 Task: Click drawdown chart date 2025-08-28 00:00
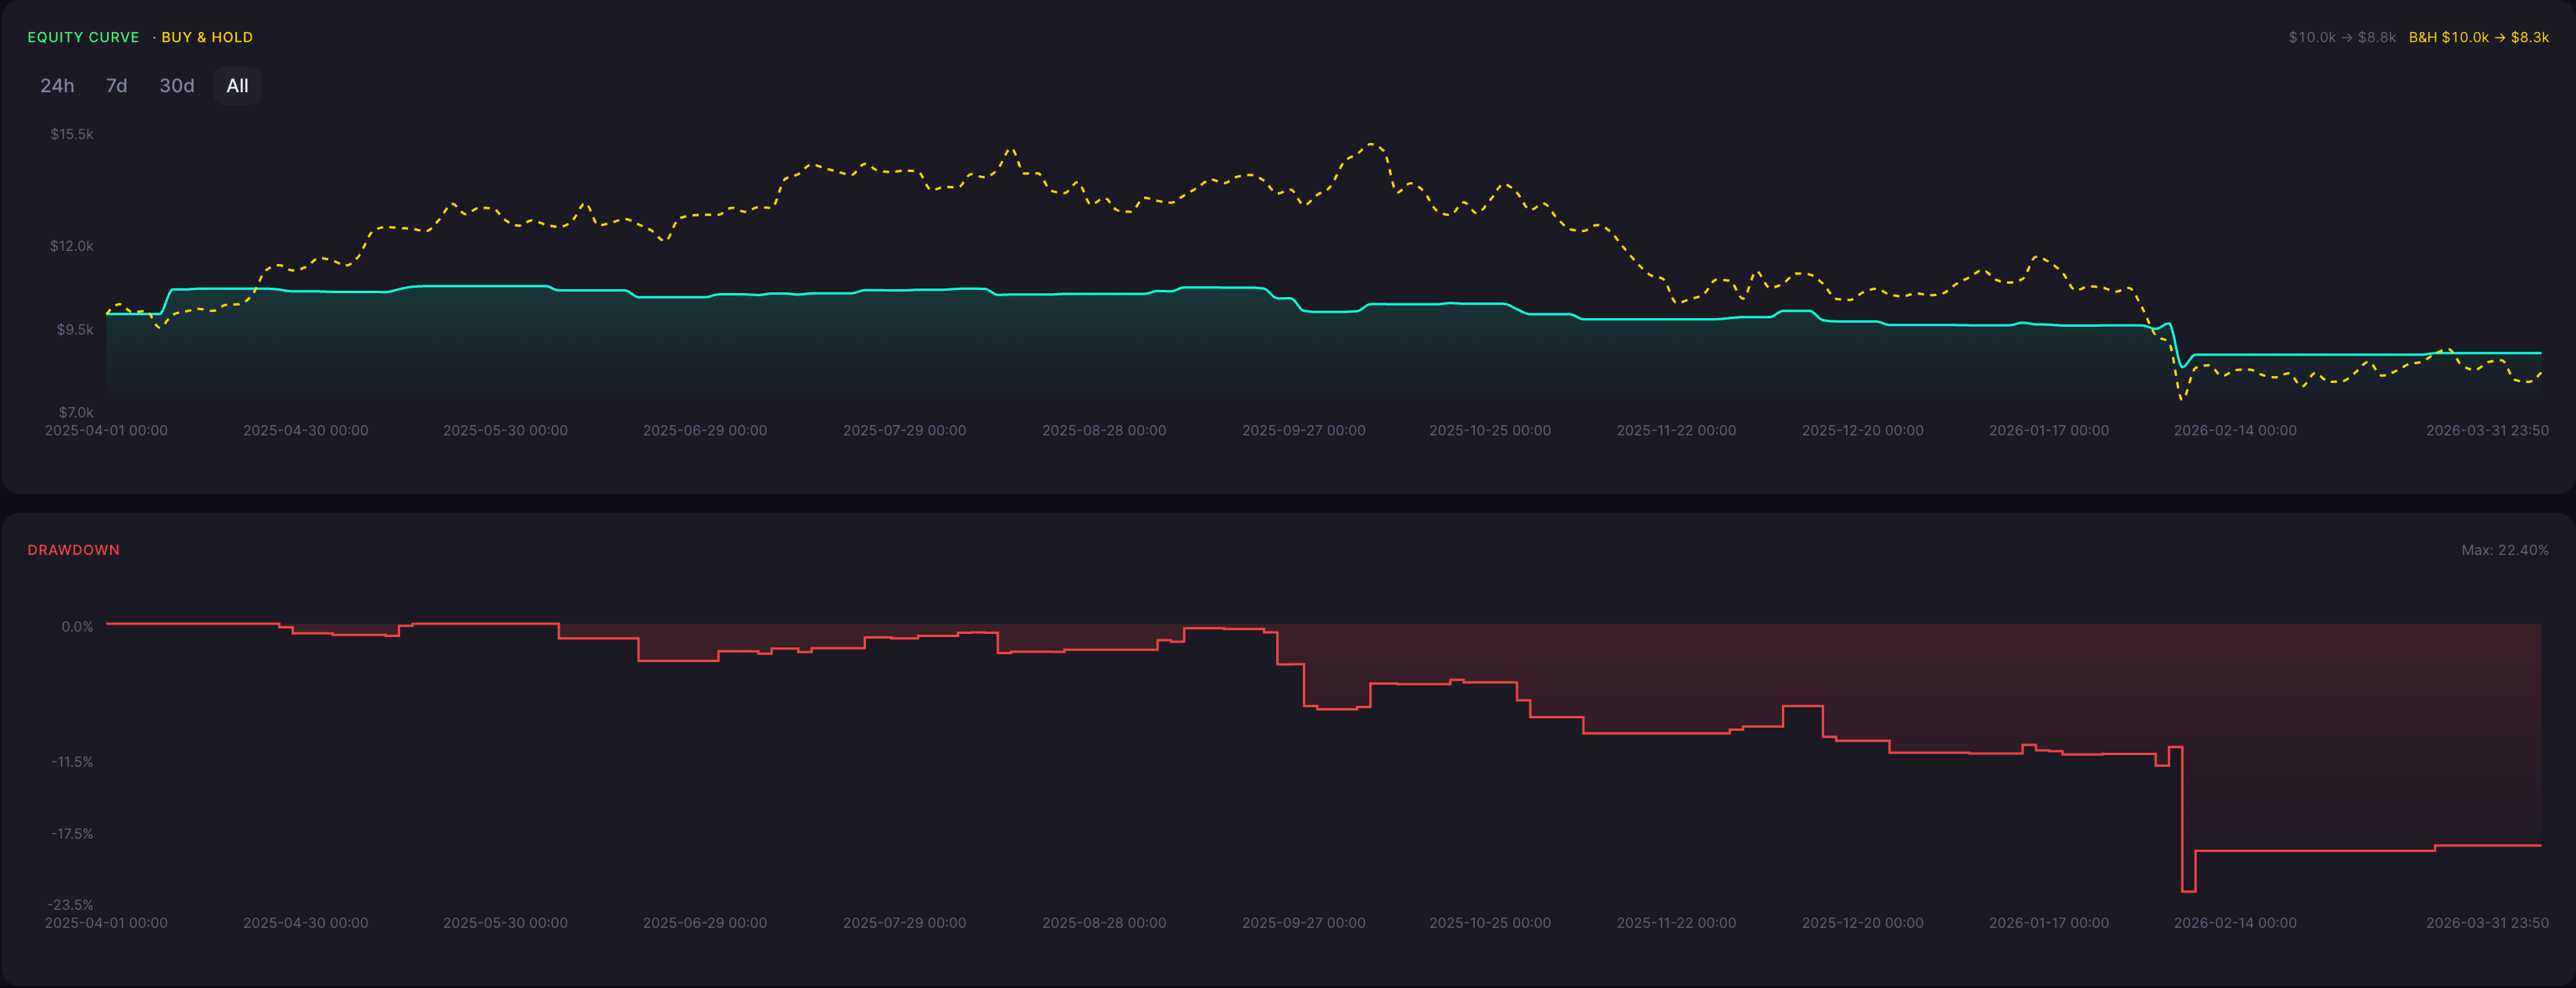pyautogui.click(x=1104, y=923)
